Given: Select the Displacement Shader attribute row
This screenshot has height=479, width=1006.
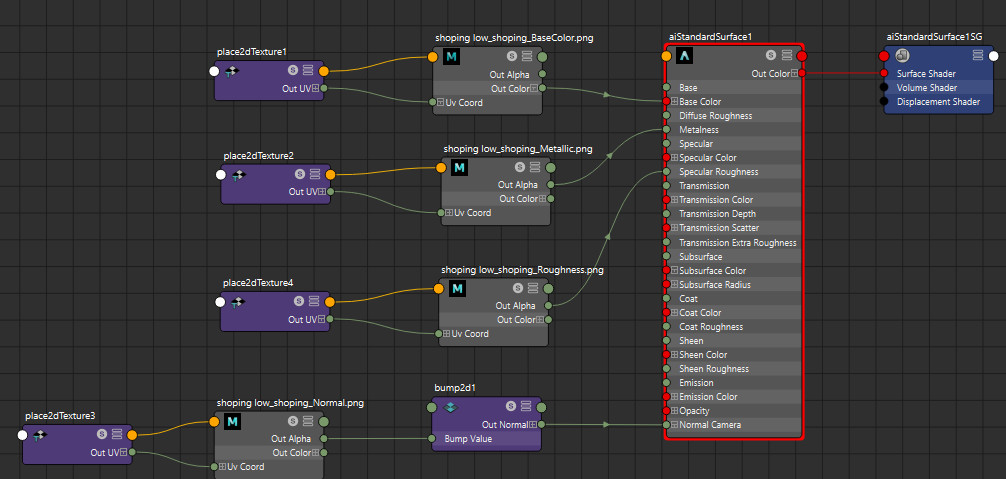Looking at the screenshot, I should [x=939, y=102].
